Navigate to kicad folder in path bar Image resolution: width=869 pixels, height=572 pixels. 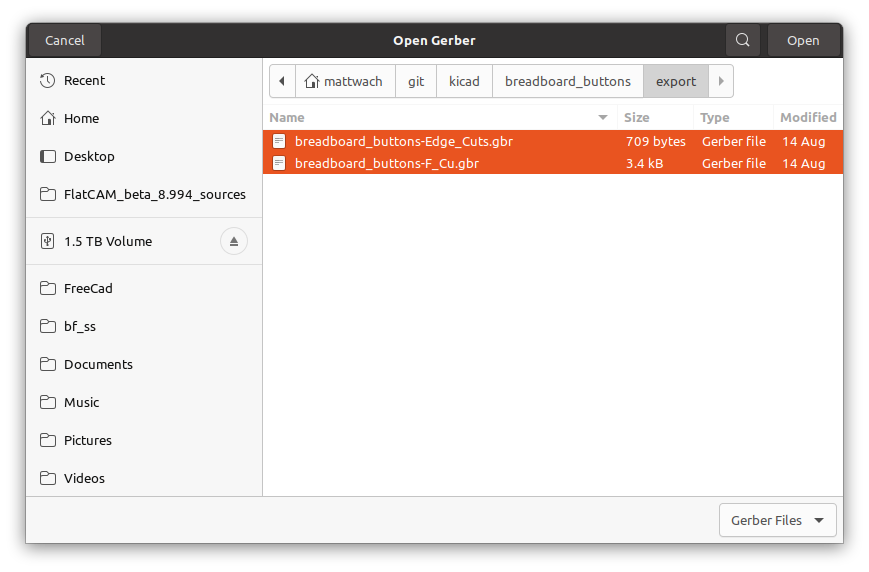tap(464, 81)
